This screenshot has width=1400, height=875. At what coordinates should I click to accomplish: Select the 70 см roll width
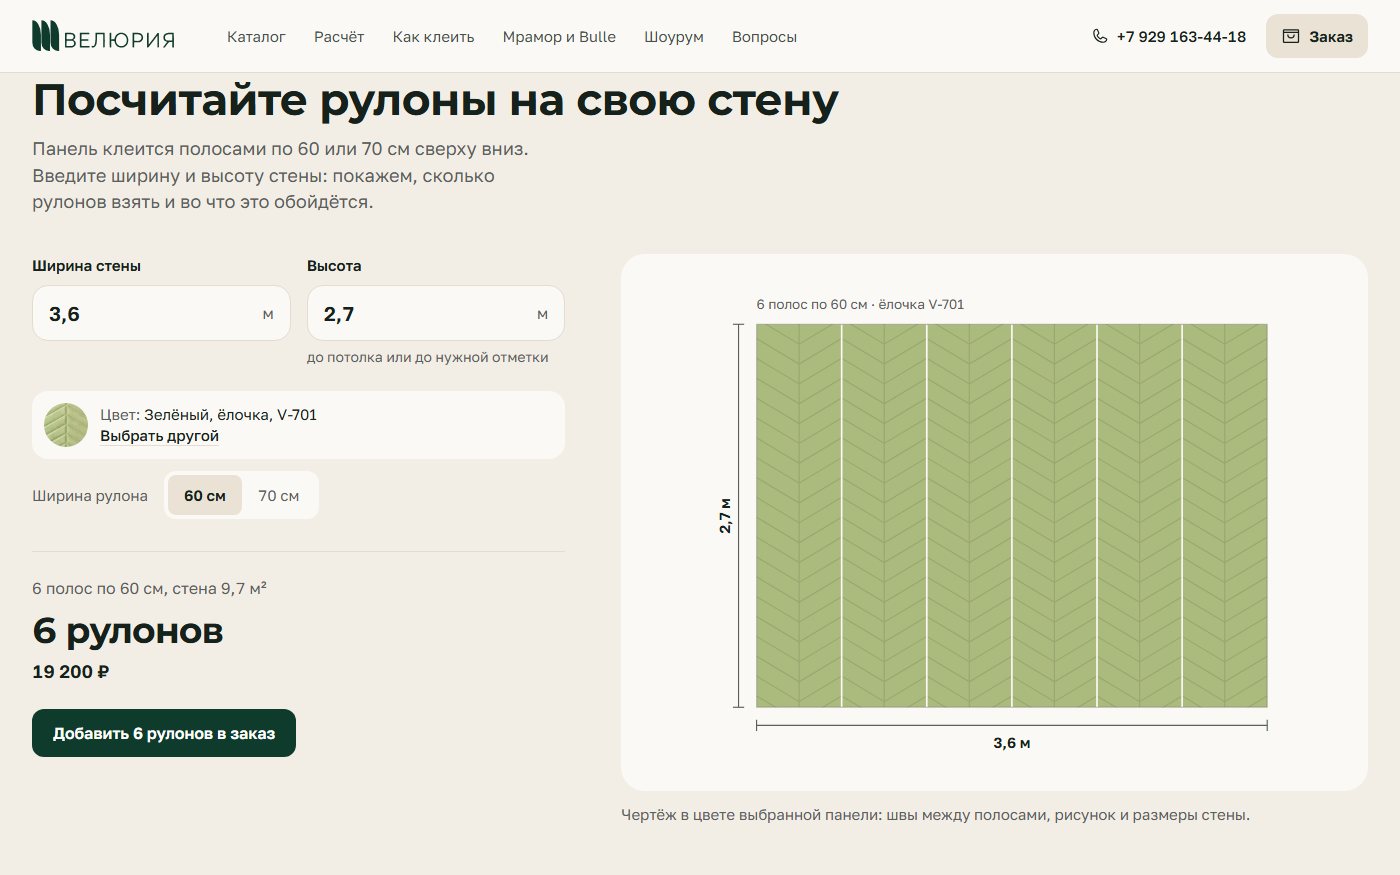(x=279, y=495)
